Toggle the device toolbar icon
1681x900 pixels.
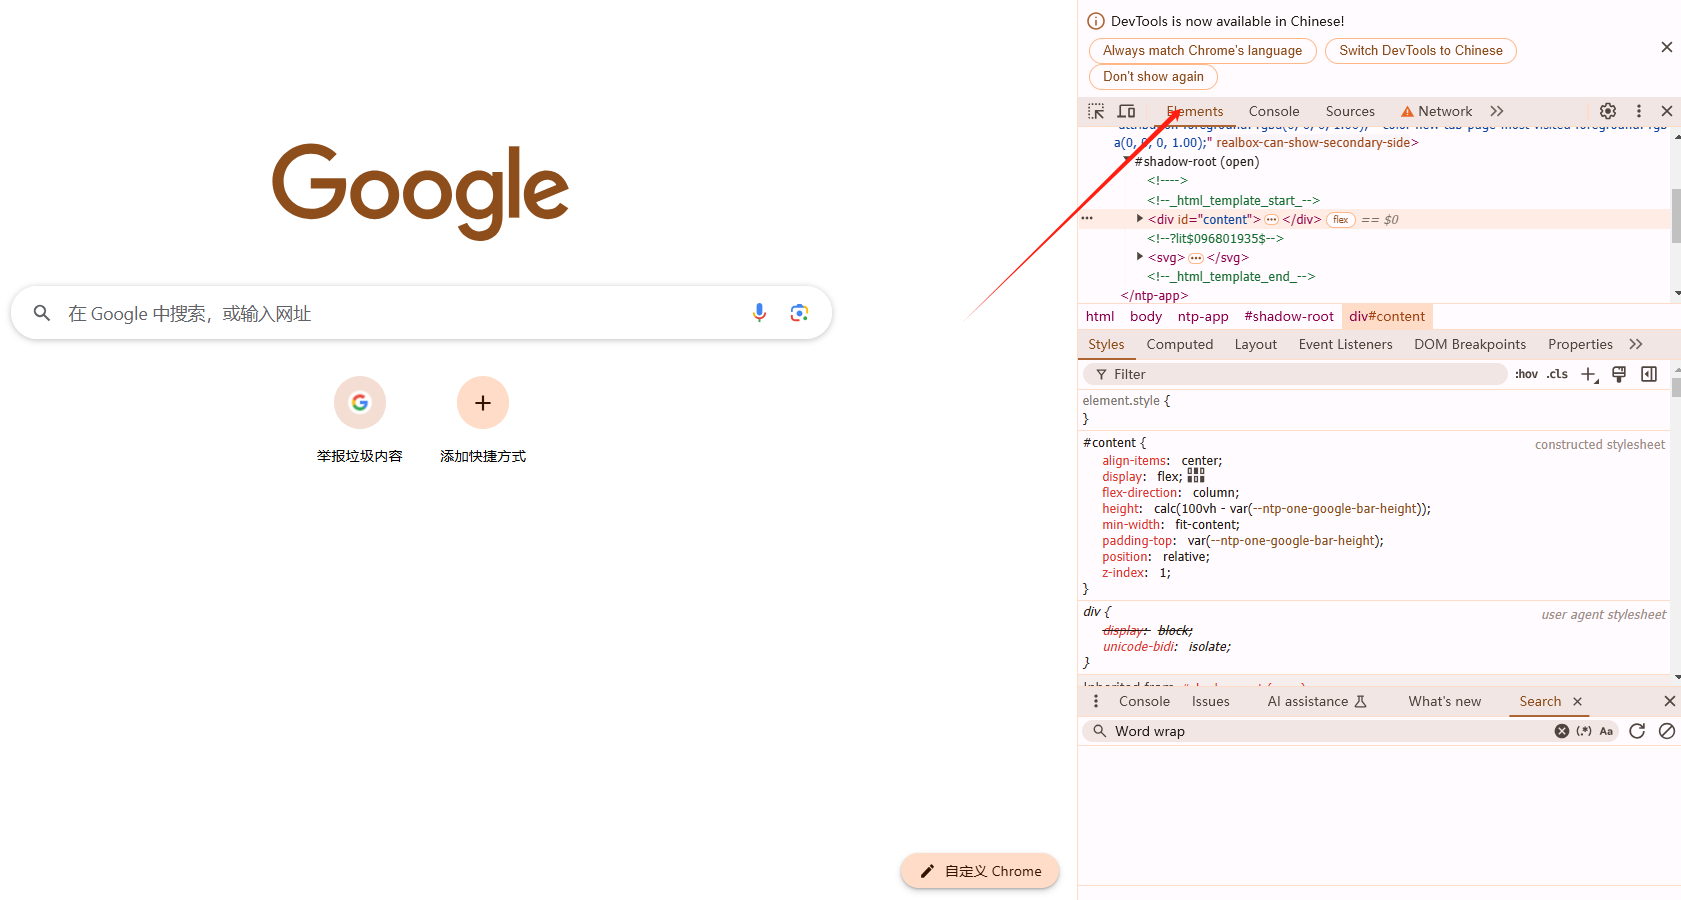pyautogui.click(x=1127, y=111)
